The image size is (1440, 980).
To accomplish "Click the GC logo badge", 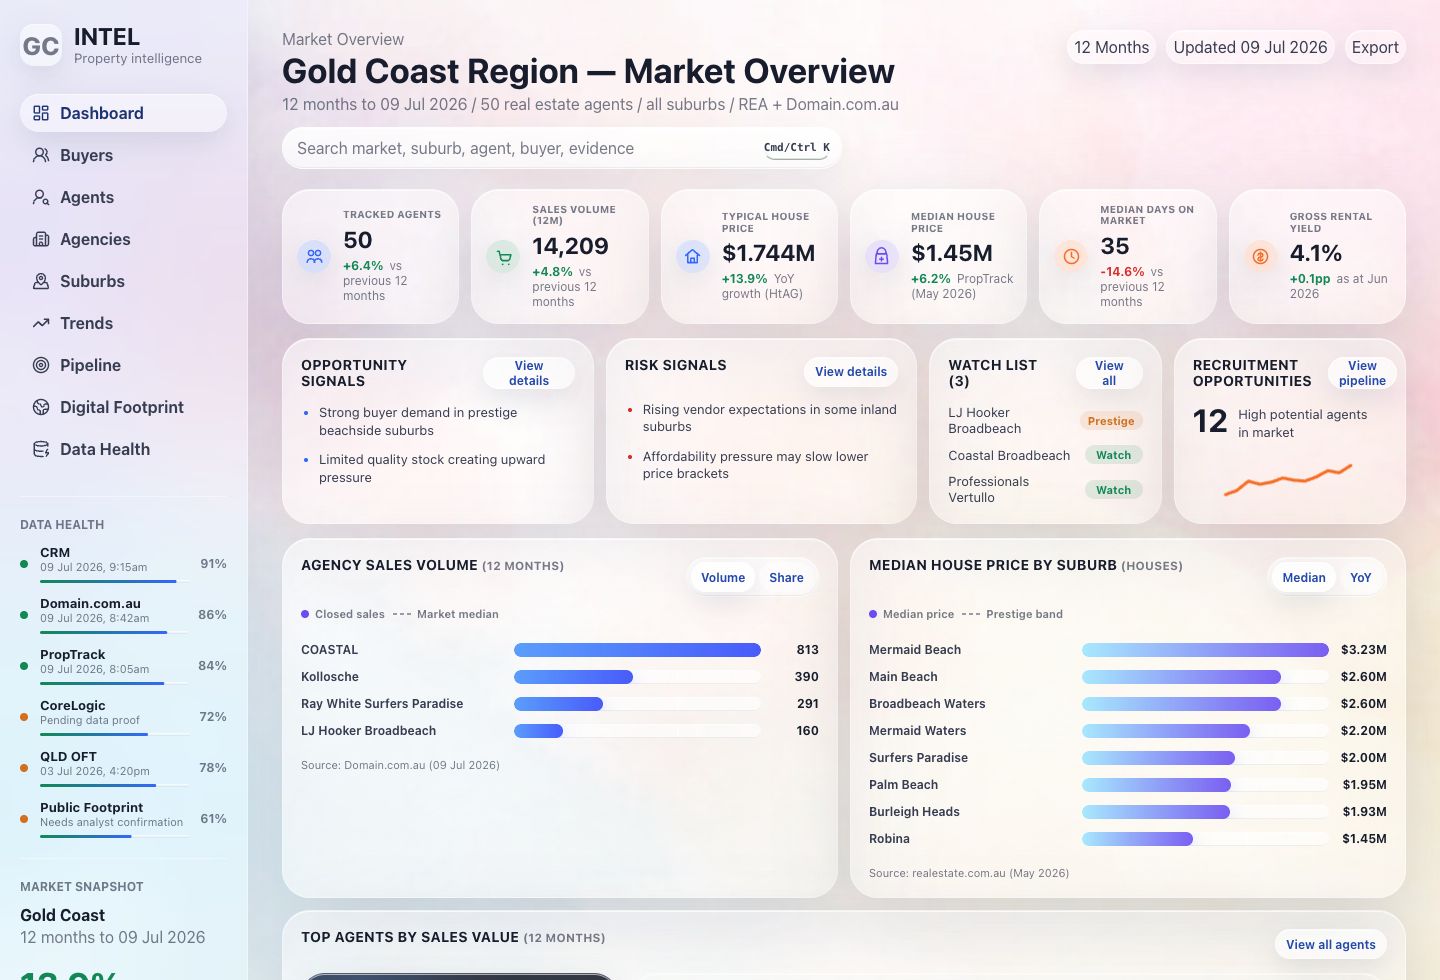I will click(41, 46).
